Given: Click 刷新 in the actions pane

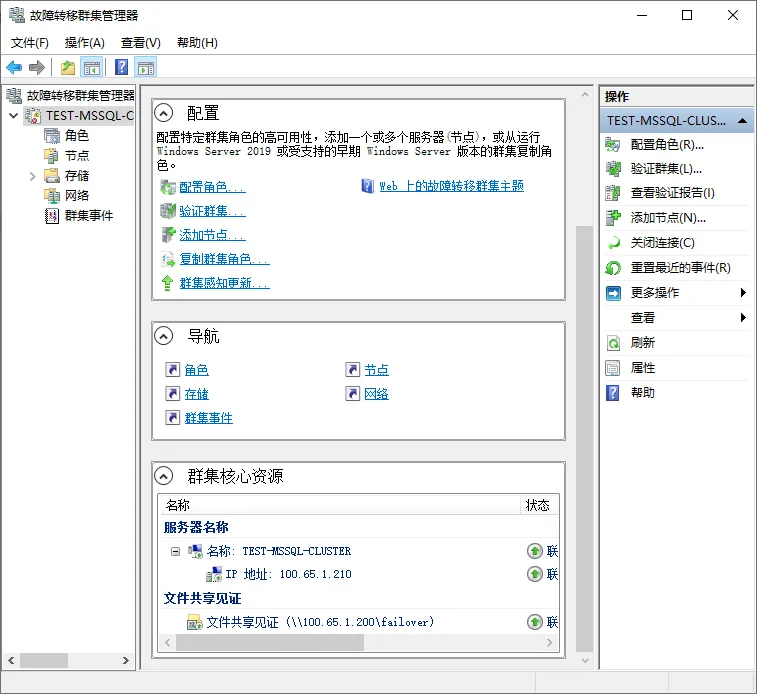Looking at the screenshot, I should click(x=643, y=343).
